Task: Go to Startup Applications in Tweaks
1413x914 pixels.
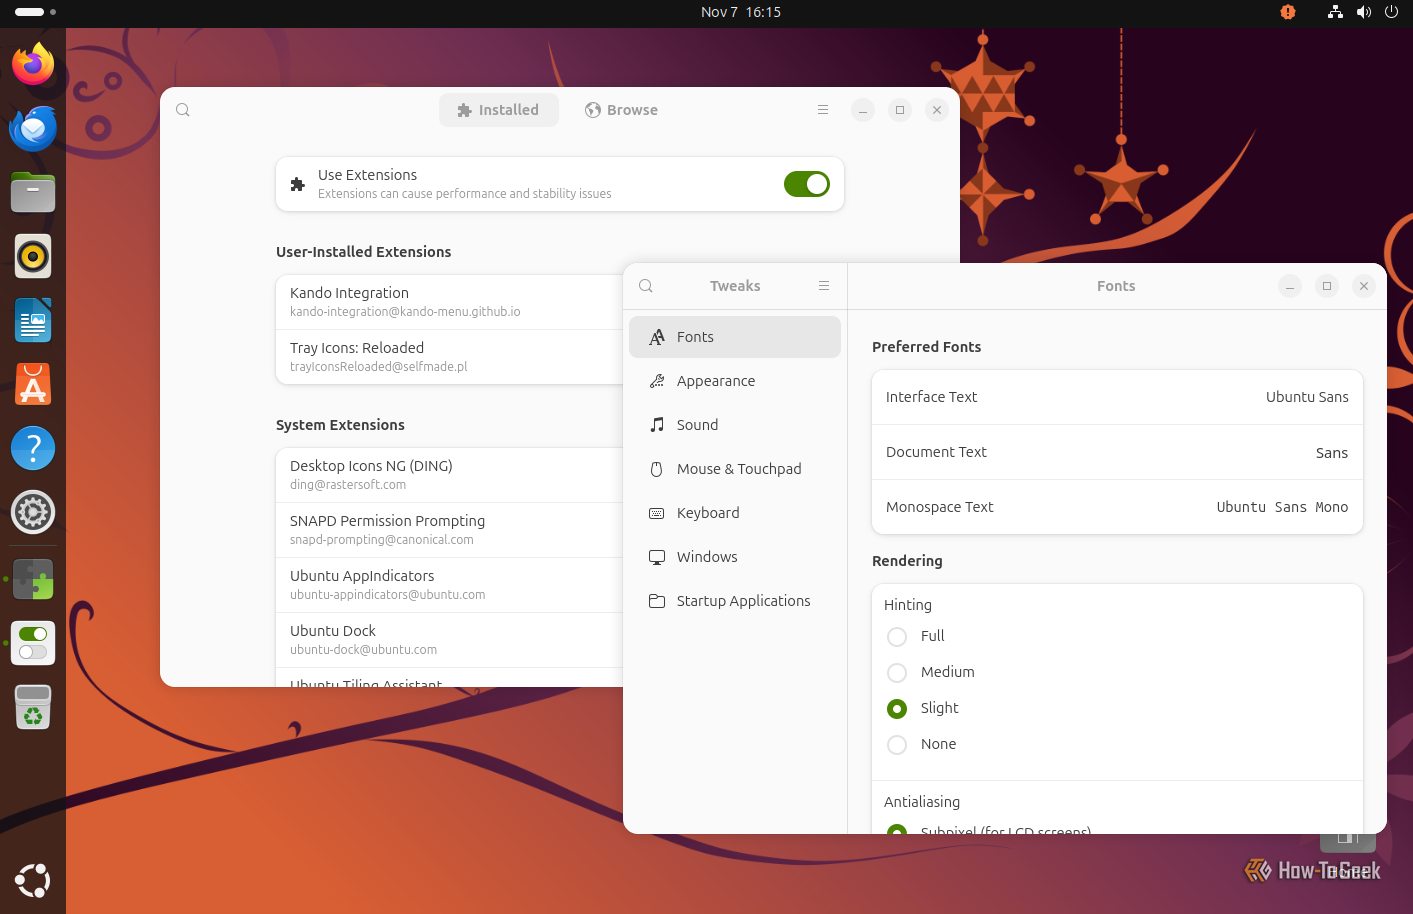Action: (x=743, y=601)
